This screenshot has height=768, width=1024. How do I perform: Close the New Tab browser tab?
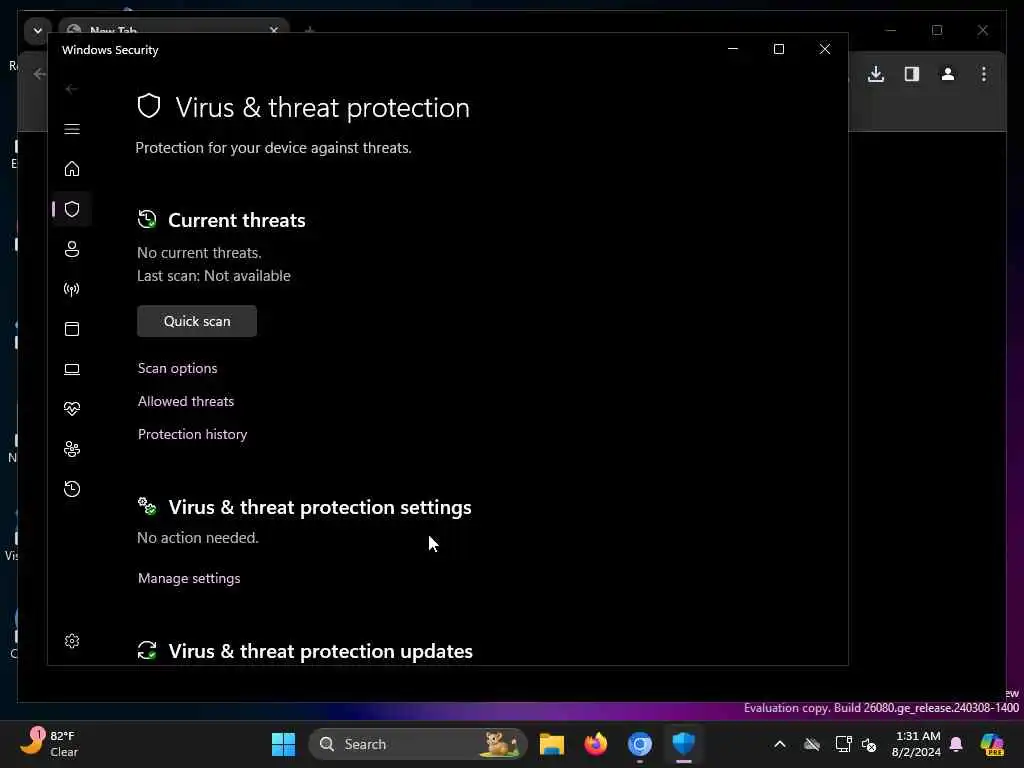pos(274,30)
